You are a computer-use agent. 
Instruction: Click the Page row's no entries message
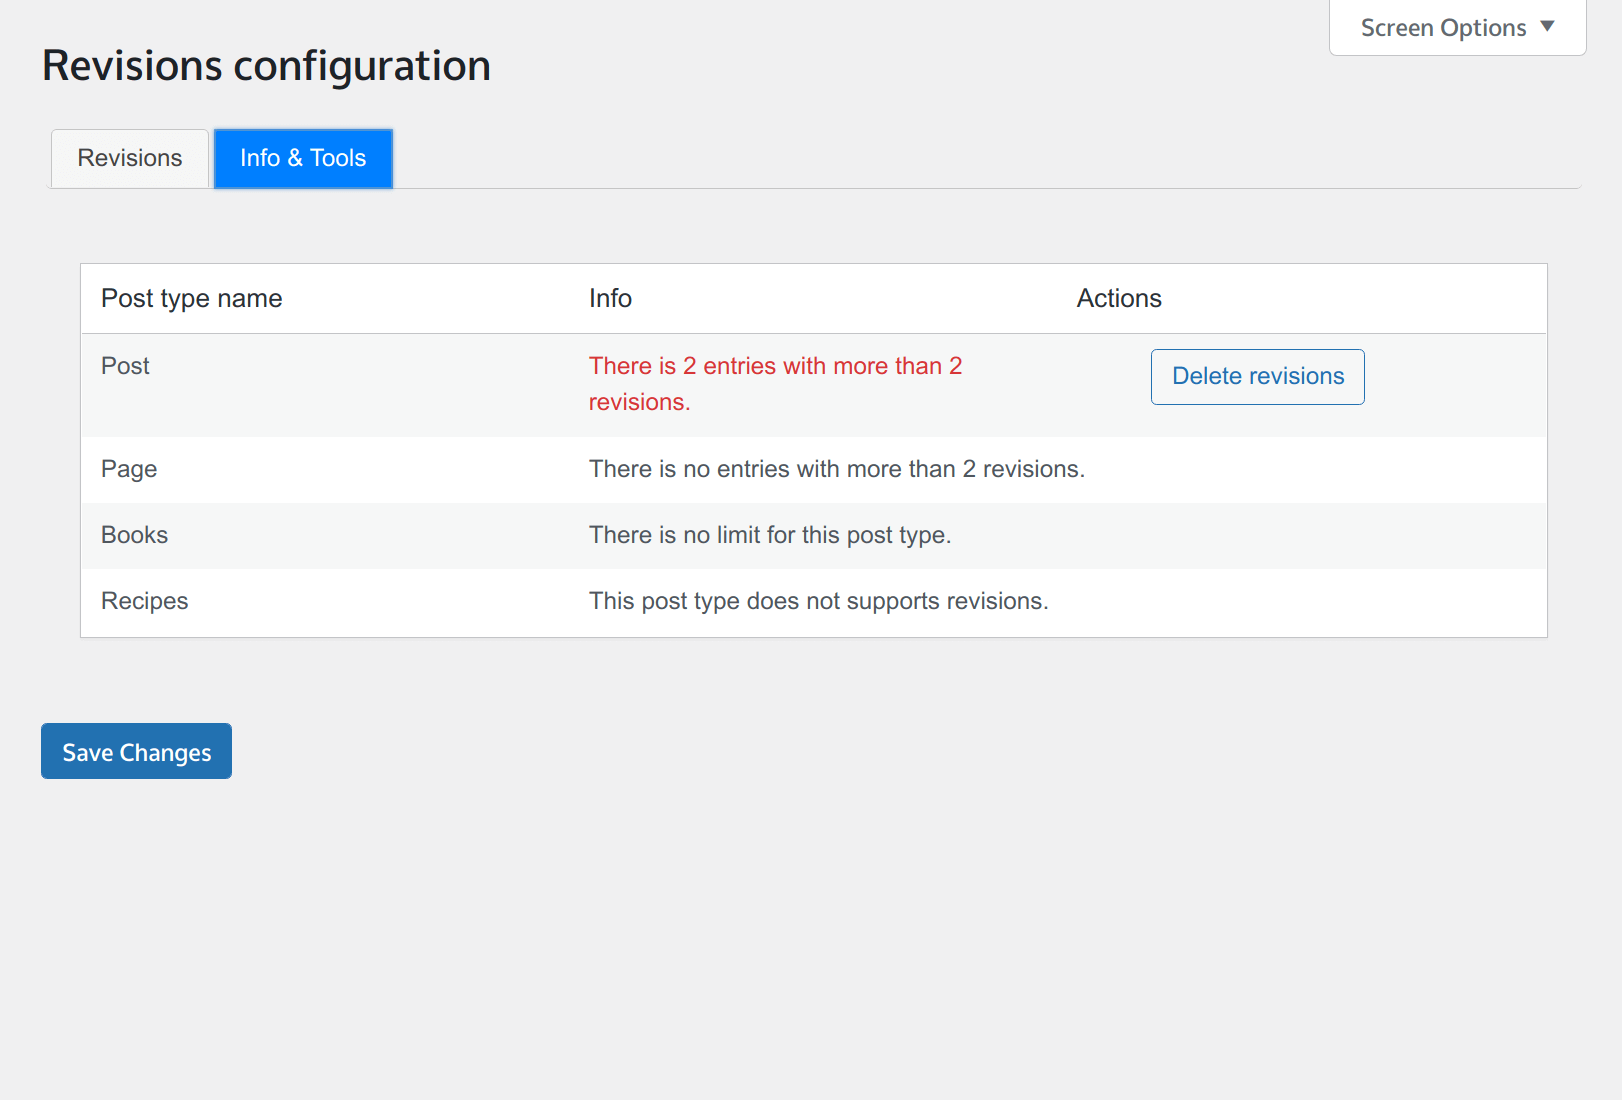tap(836, 469)
